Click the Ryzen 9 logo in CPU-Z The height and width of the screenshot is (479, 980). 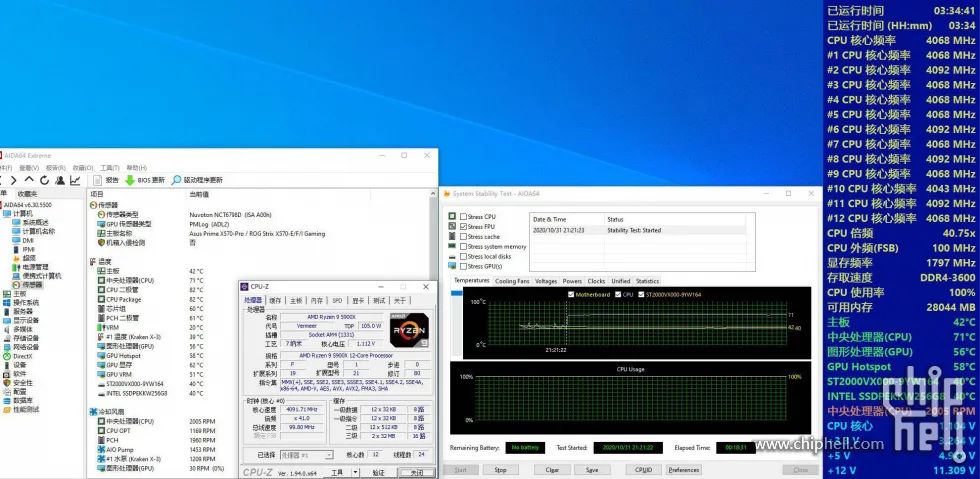coord(409,330)
